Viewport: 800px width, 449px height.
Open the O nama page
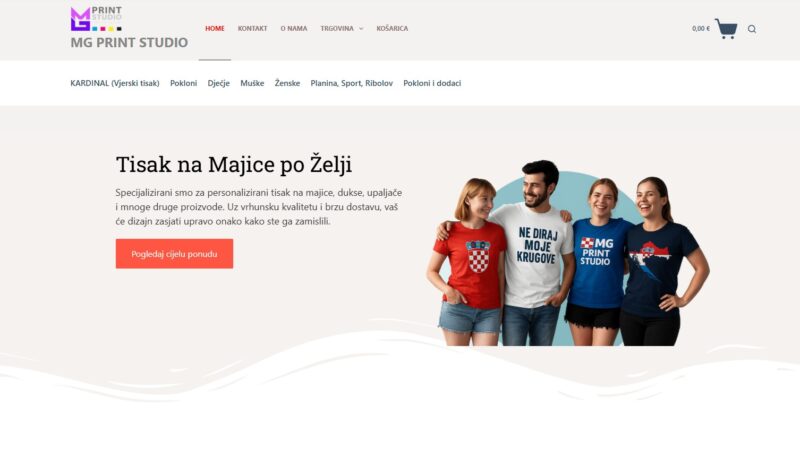[294, 29]
